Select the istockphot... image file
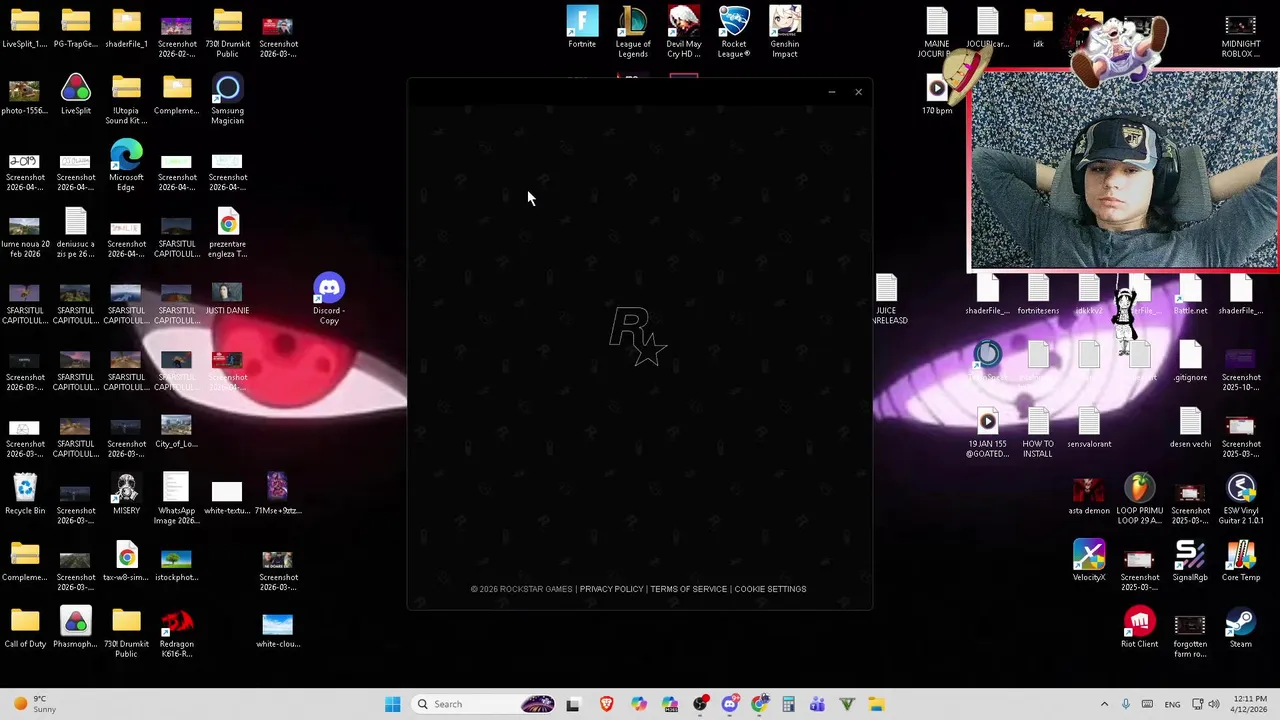The height and width of the screenshot is (720, 1280). point(176,562)
